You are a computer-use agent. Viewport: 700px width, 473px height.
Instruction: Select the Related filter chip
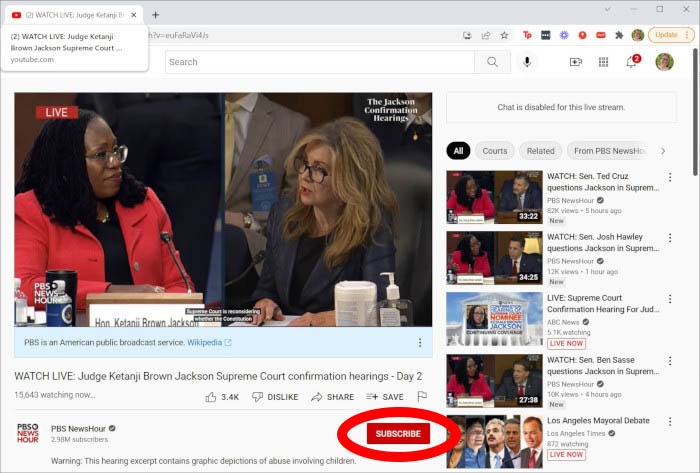[540, 151]
